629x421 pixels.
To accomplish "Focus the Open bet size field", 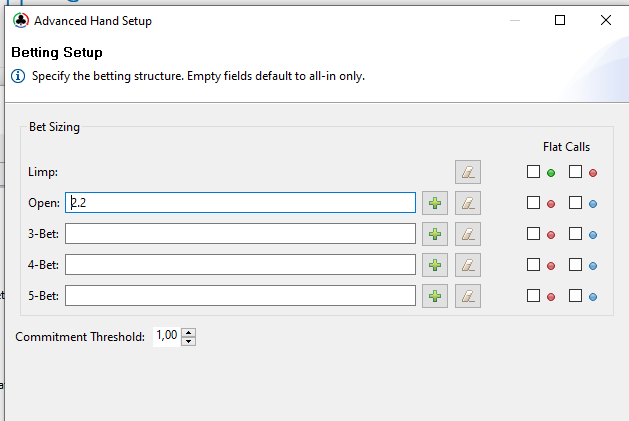I will point(240,203).
